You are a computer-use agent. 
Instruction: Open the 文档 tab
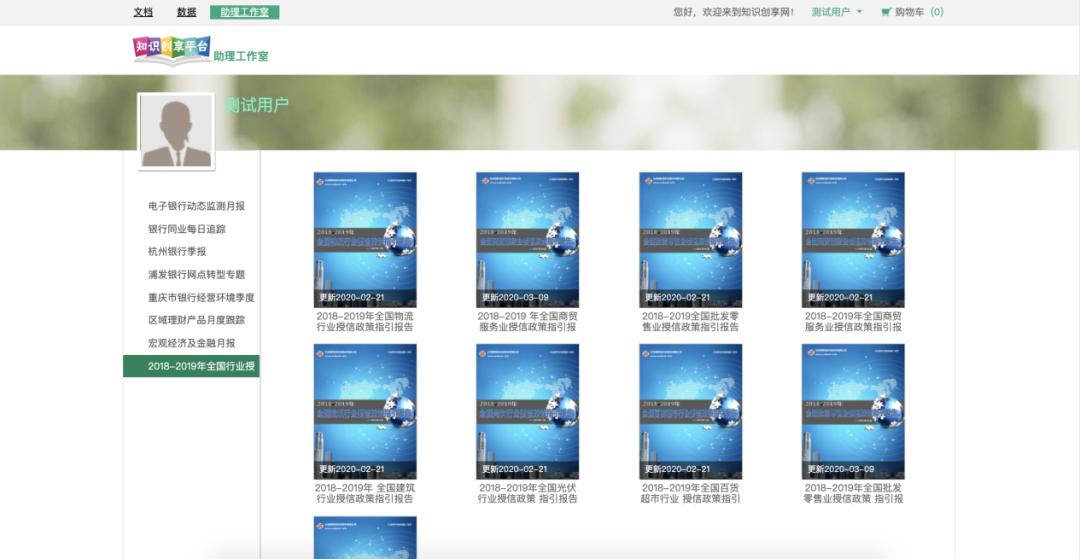(x=143, y=12)
